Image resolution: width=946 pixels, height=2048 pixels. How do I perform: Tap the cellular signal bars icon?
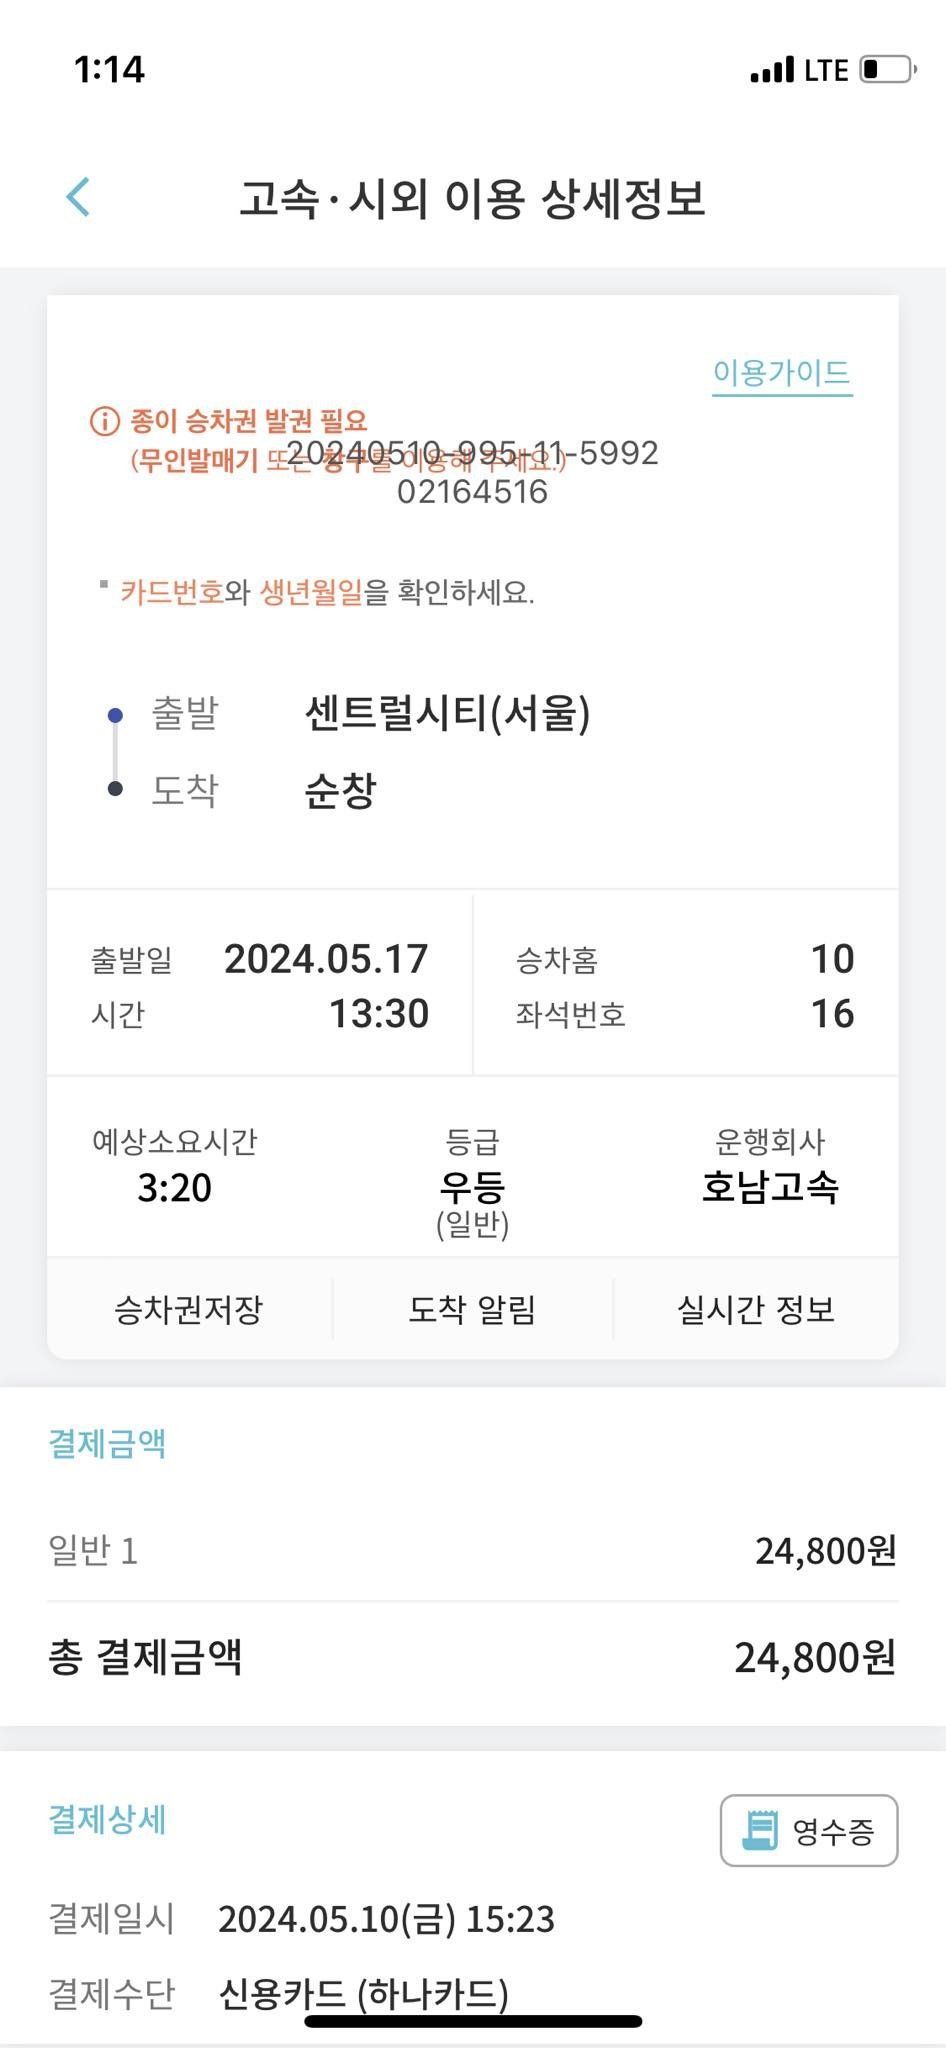pyautogui.click(x=771, y=70)
